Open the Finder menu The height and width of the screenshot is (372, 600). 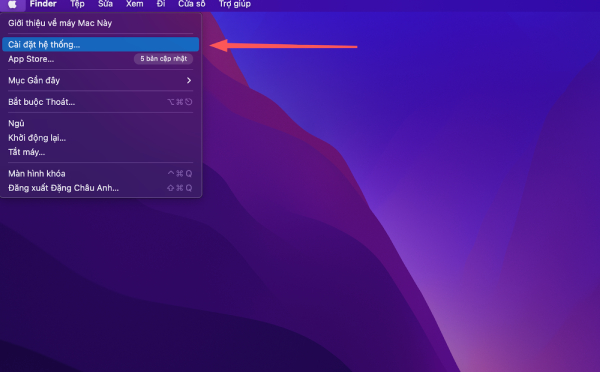[43, 4]
